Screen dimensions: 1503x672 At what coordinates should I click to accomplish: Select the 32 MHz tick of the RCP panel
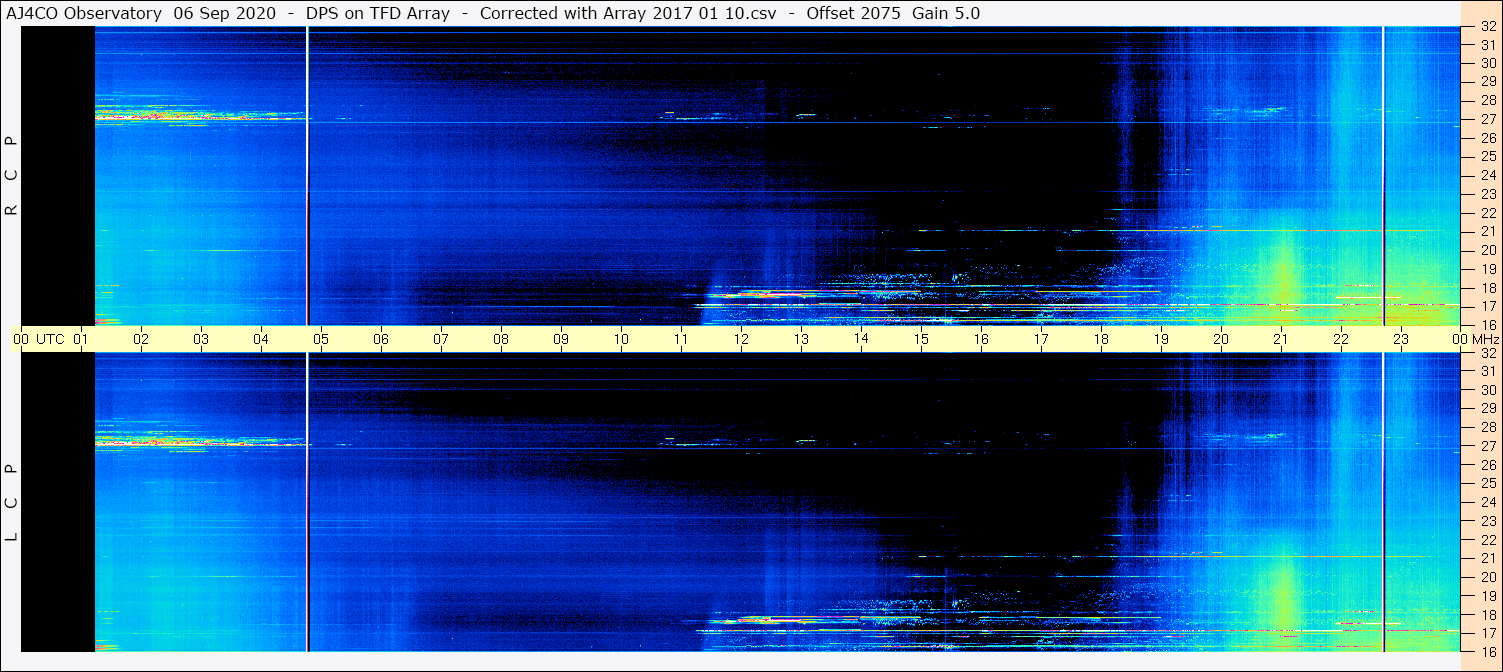click(1488, 27)
